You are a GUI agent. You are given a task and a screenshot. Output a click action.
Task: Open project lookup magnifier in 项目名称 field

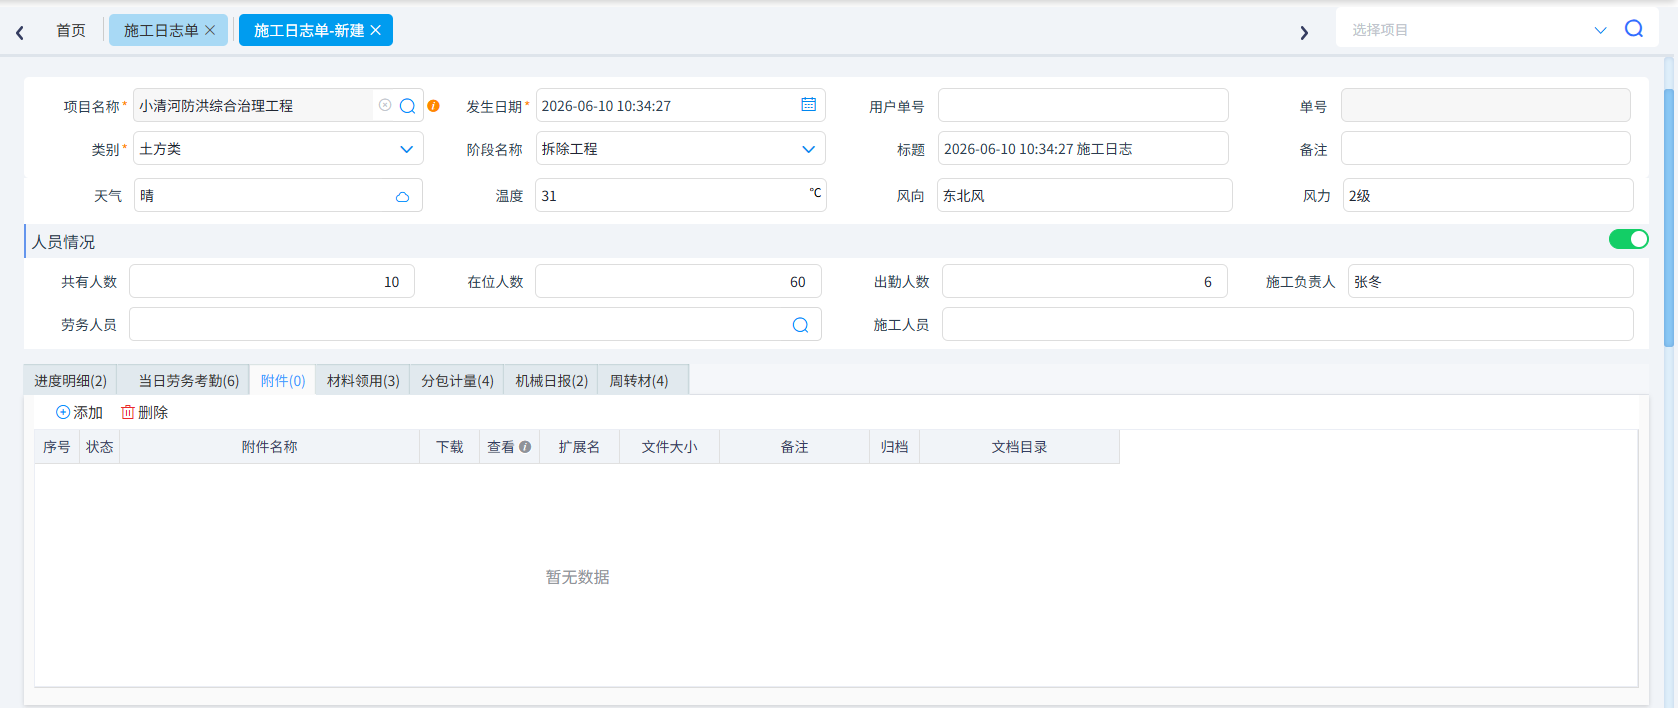[x=408, y=106]
